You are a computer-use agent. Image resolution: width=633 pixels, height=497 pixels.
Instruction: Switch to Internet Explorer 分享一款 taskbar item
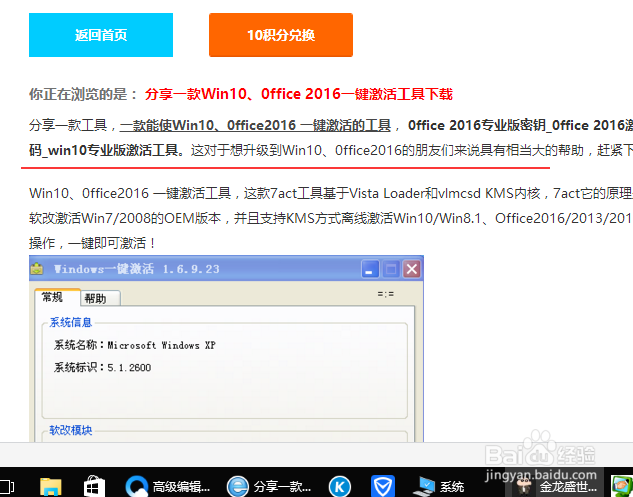269,486
